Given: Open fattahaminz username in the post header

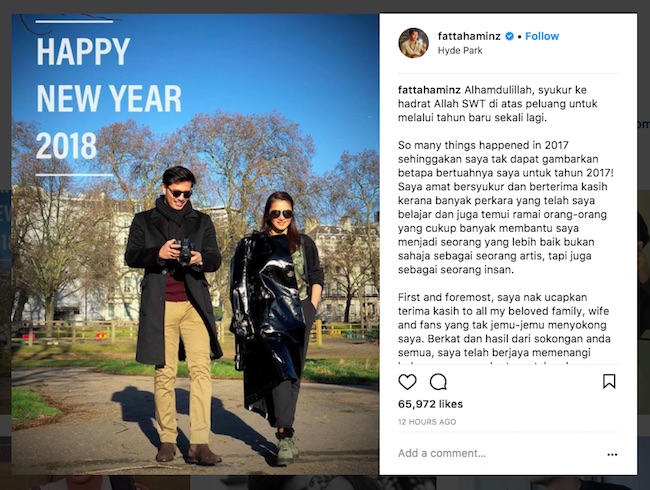Looking at the screenshot, I should coord(469,36).
